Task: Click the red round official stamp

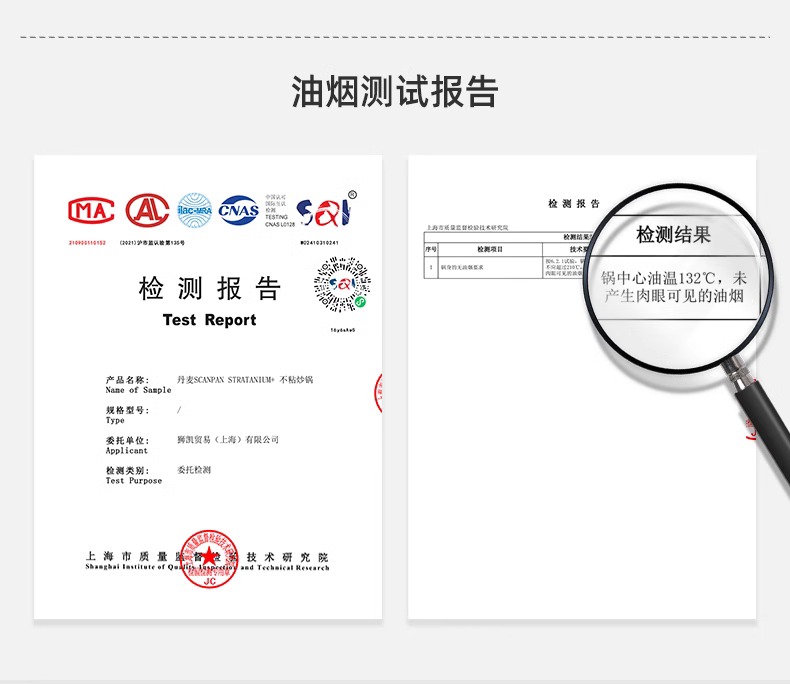Action: click(209, 558)
